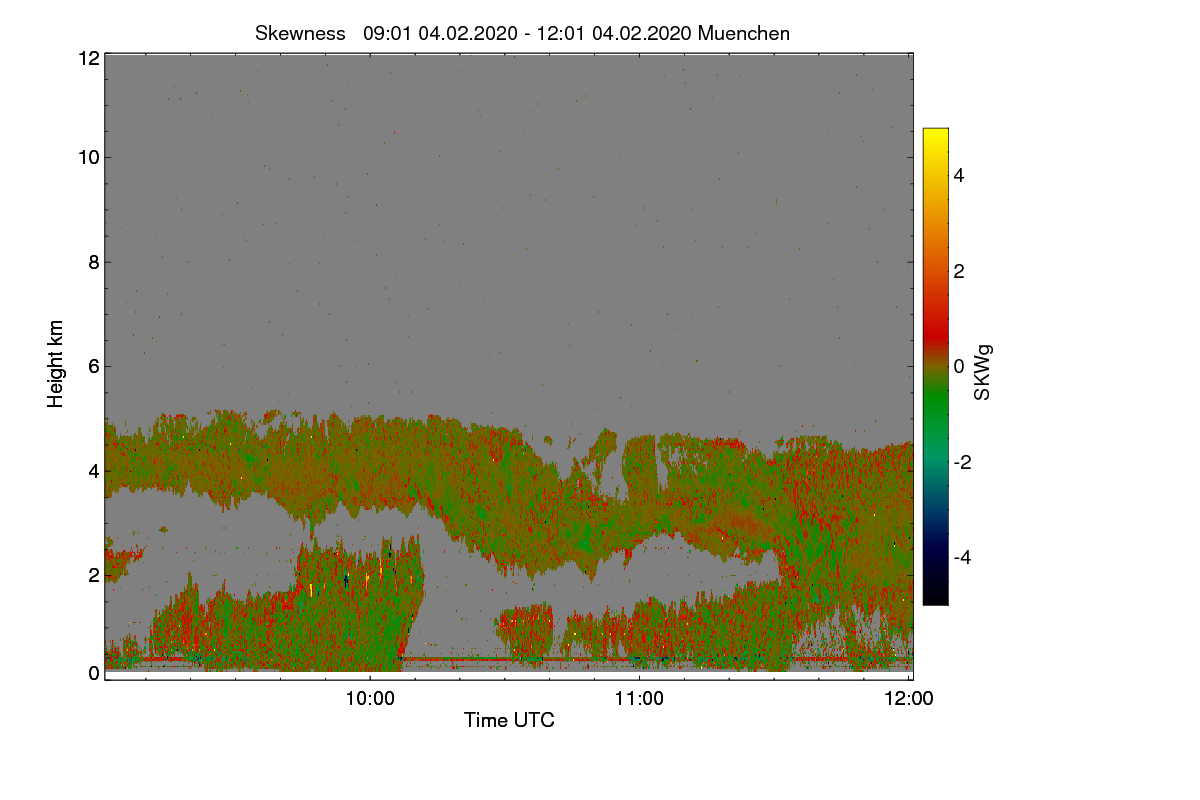This screenshot has height=800, width=1200.
Task: Click the black bottom of the colorbar
Action: click(x=935, y=595)
